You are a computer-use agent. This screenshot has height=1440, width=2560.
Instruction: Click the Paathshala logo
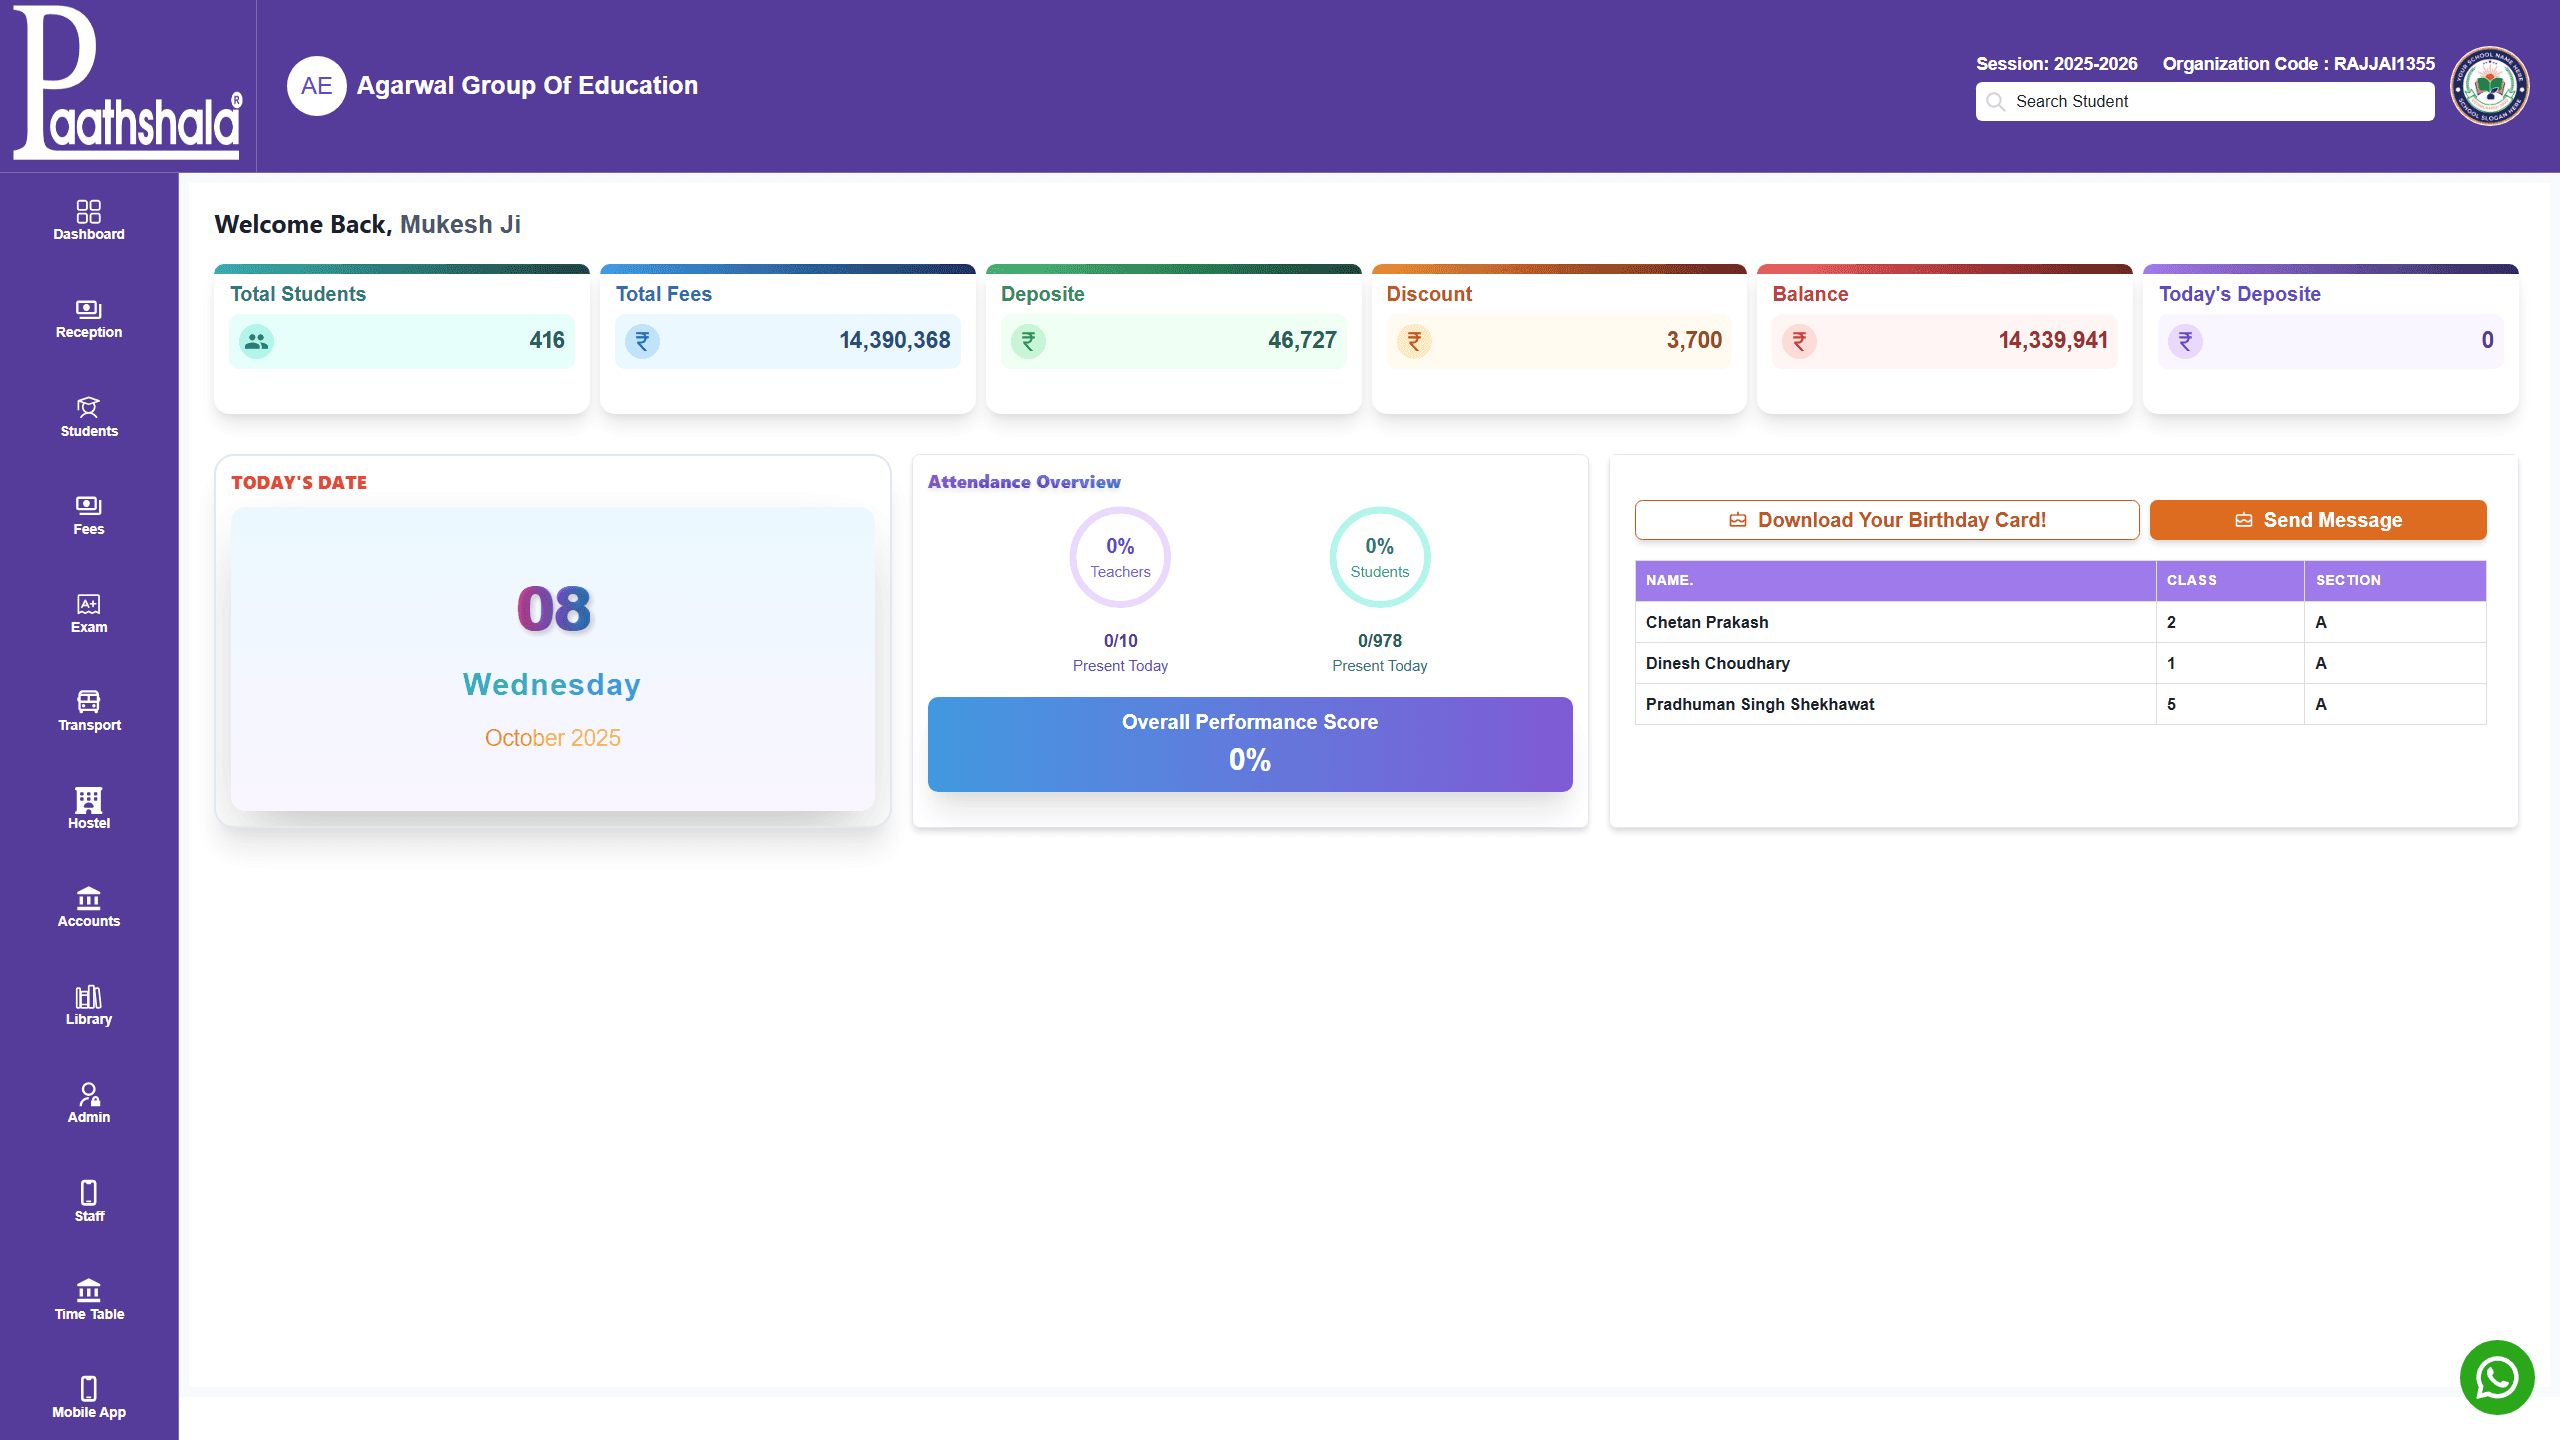[127, 85]
